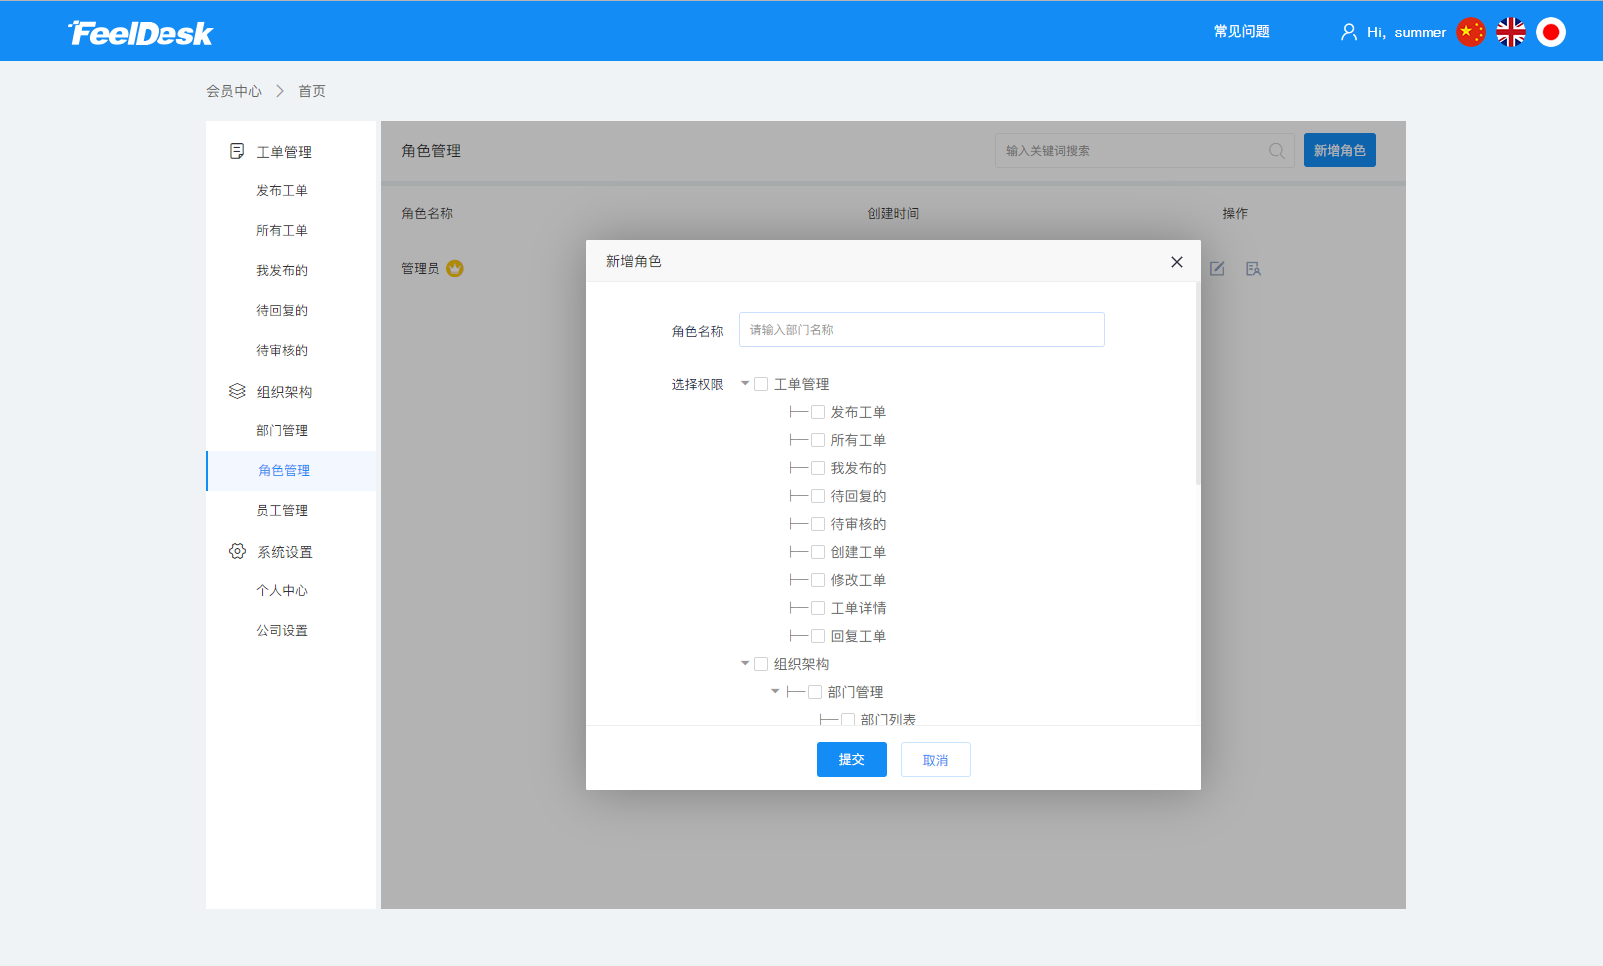1603x966 pixels.
Task: Click the 角色名称 column header
Action: tap(427, 214)
